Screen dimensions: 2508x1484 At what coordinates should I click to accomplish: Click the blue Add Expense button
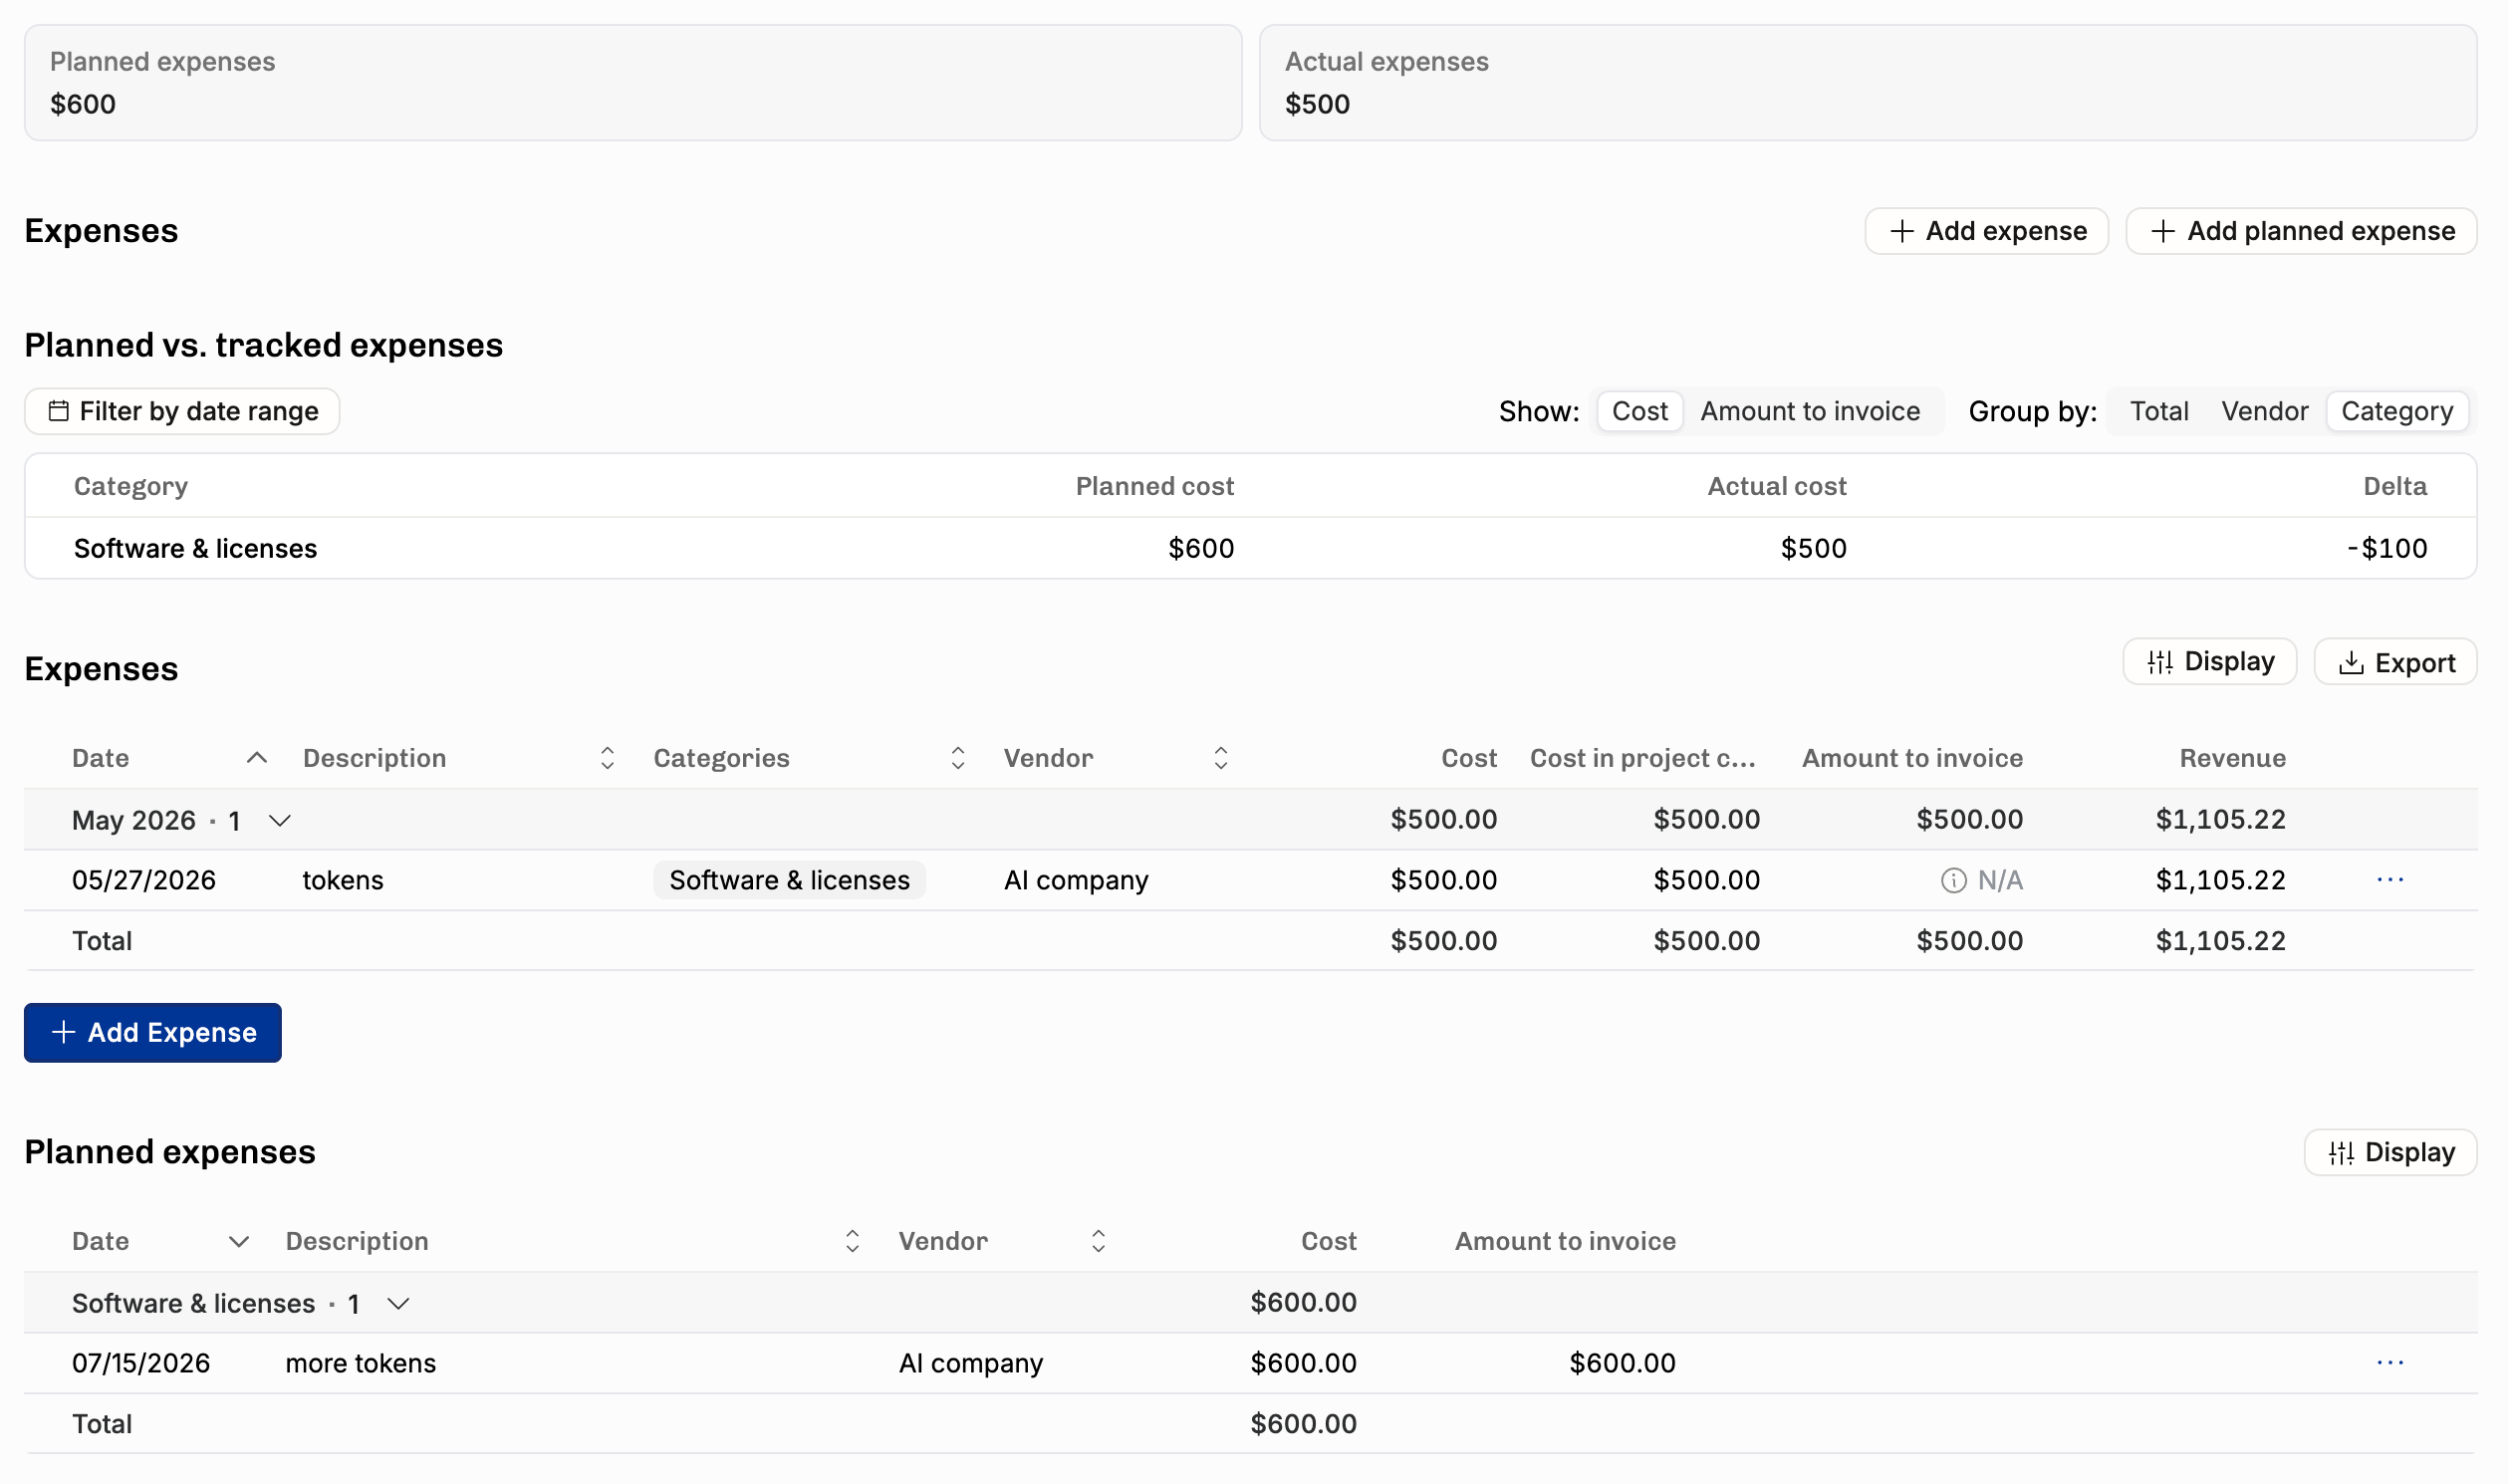(x=153, y=1032)
